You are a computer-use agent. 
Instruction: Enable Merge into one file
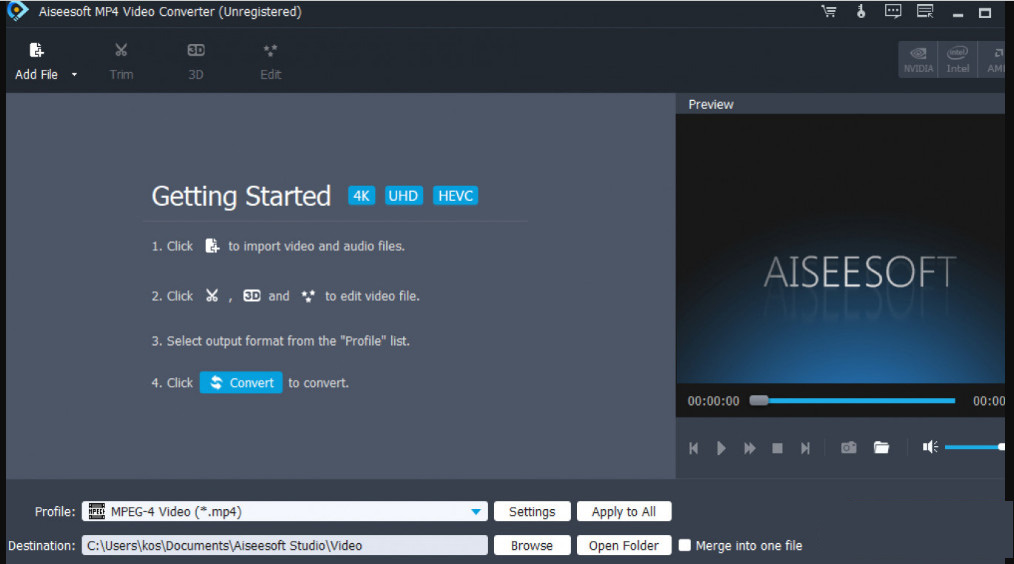click(x=684, y=545)
